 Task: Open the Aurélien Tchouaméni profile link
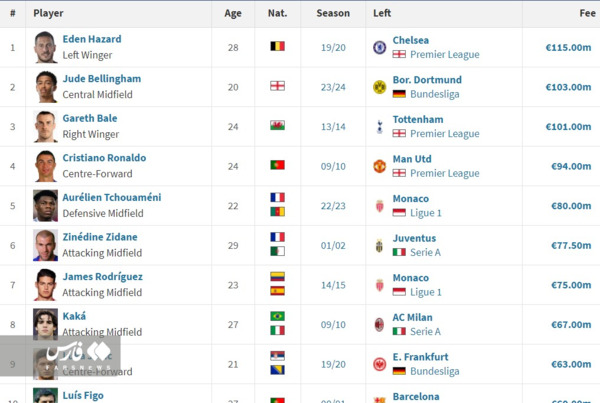112,197
